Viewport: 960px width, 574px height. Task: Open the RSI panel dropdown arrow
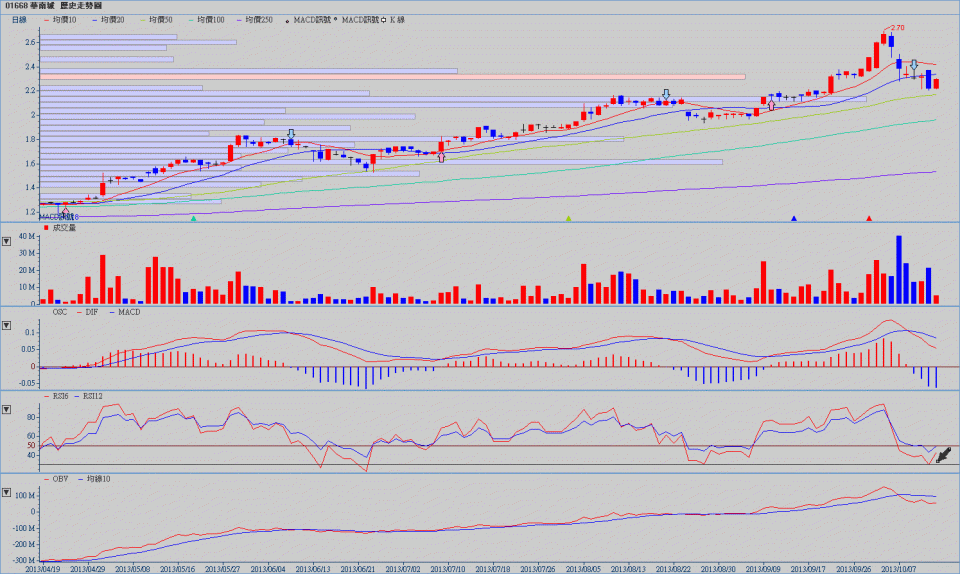coord(7,410)
